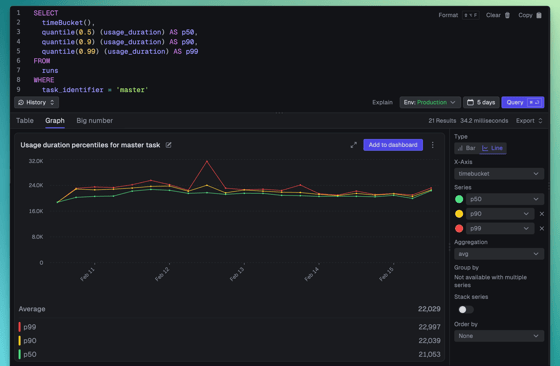Viewport: 560px width, 366px height.
Task: Click the clipboard icon next to Copy
Action: click(x=539, y=15)
